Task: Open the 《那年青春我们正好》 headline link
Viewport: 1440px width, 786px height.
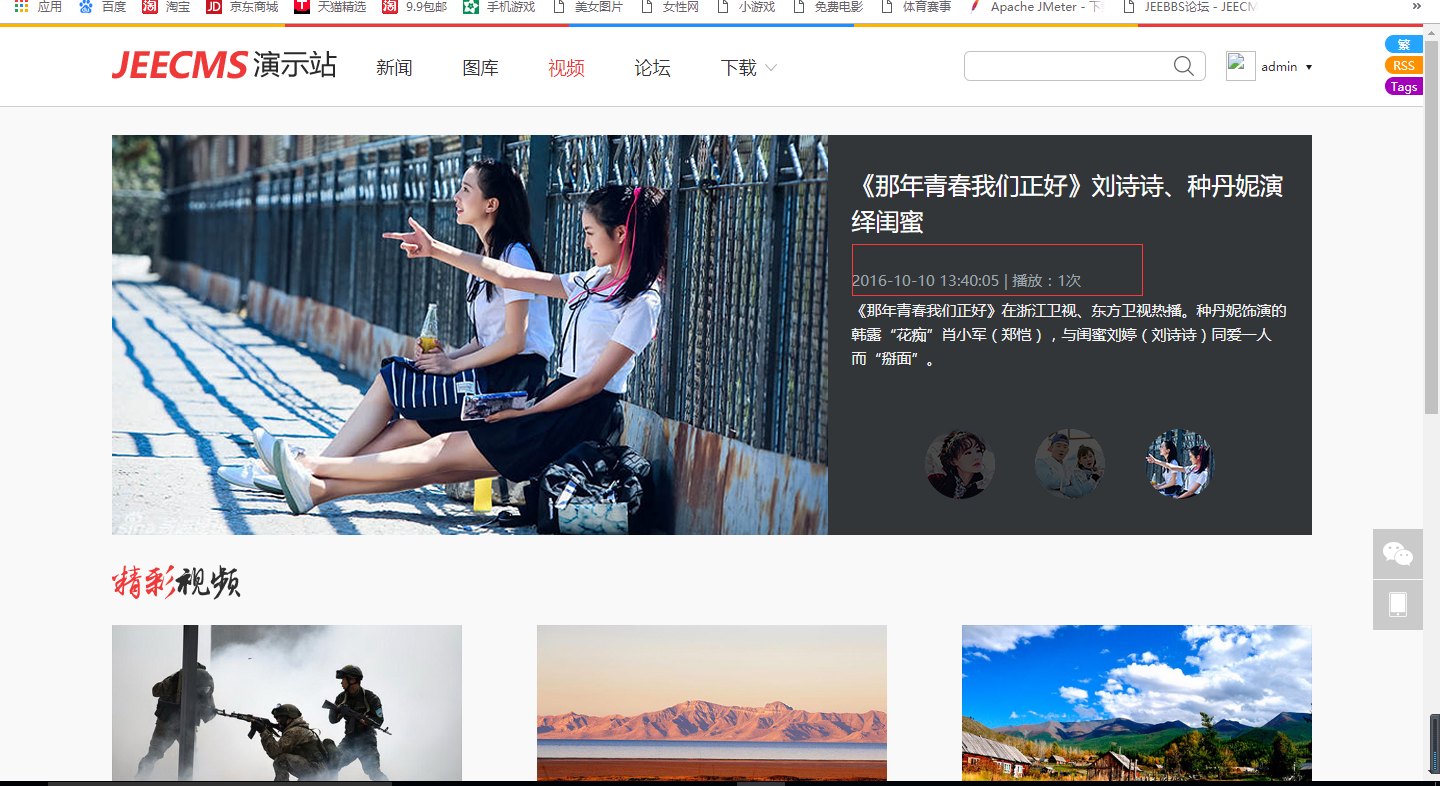Action: pyautogui.click(x=1067, y=203)
